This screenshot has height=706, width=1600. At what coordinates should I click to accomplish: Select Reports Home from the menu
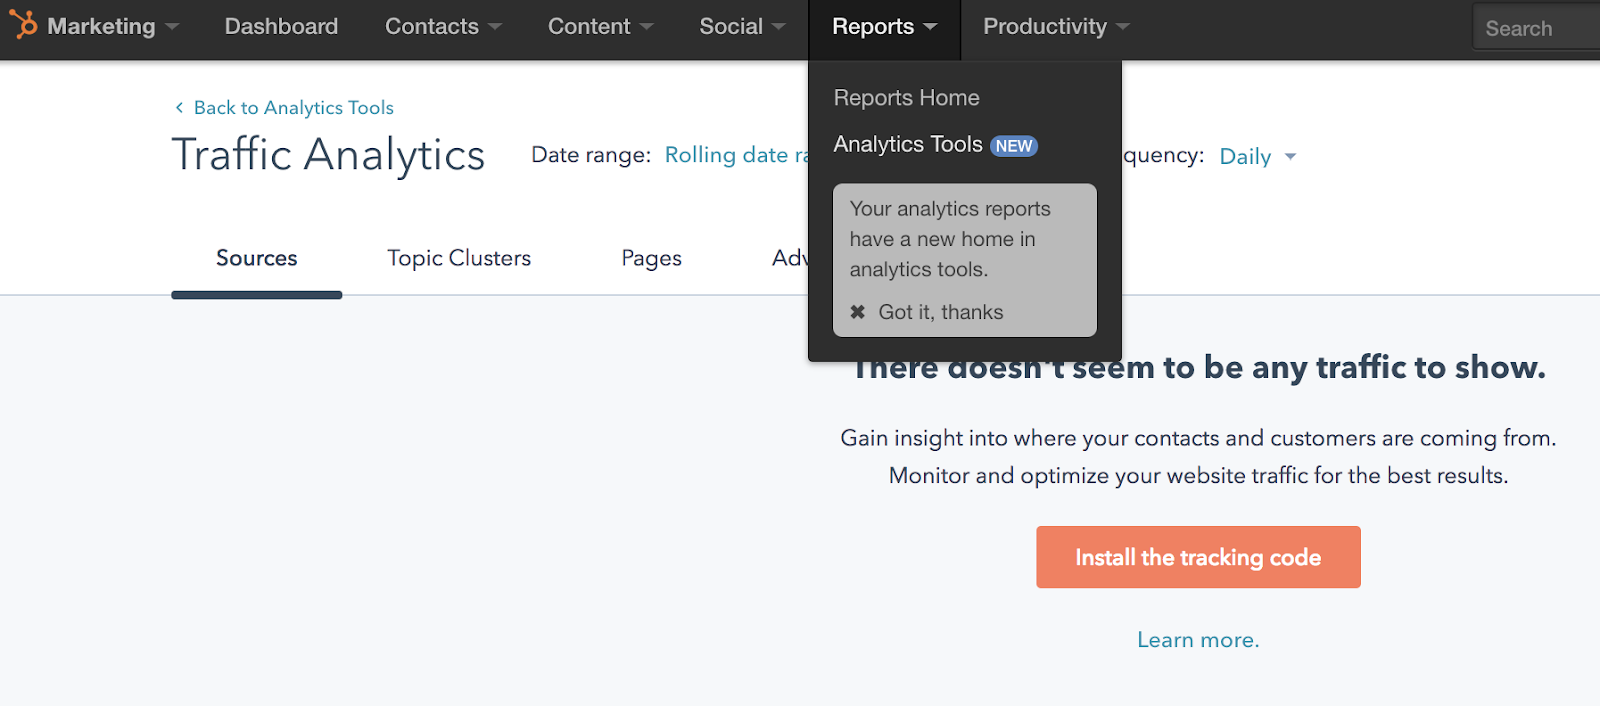click(x=906, y=98)
